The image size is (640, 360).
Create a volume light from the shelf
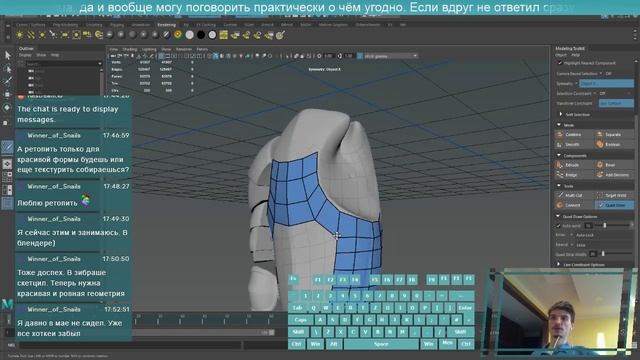(x=76, y=36)
